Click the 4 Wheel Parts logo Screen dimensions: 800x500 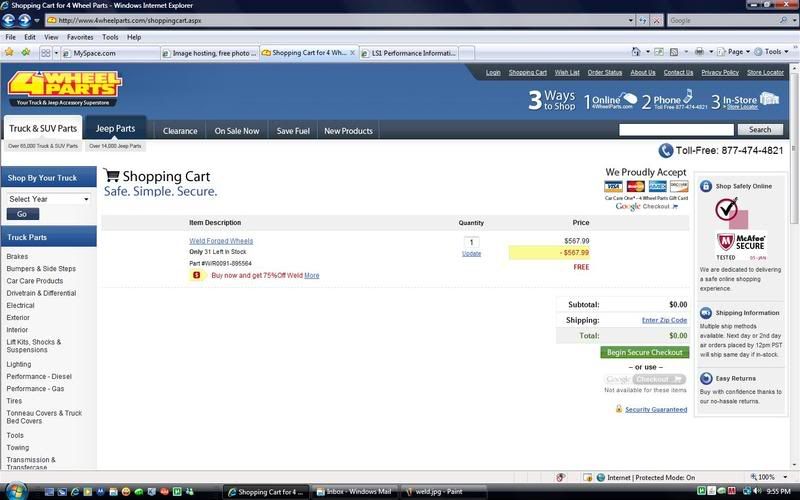63,86
